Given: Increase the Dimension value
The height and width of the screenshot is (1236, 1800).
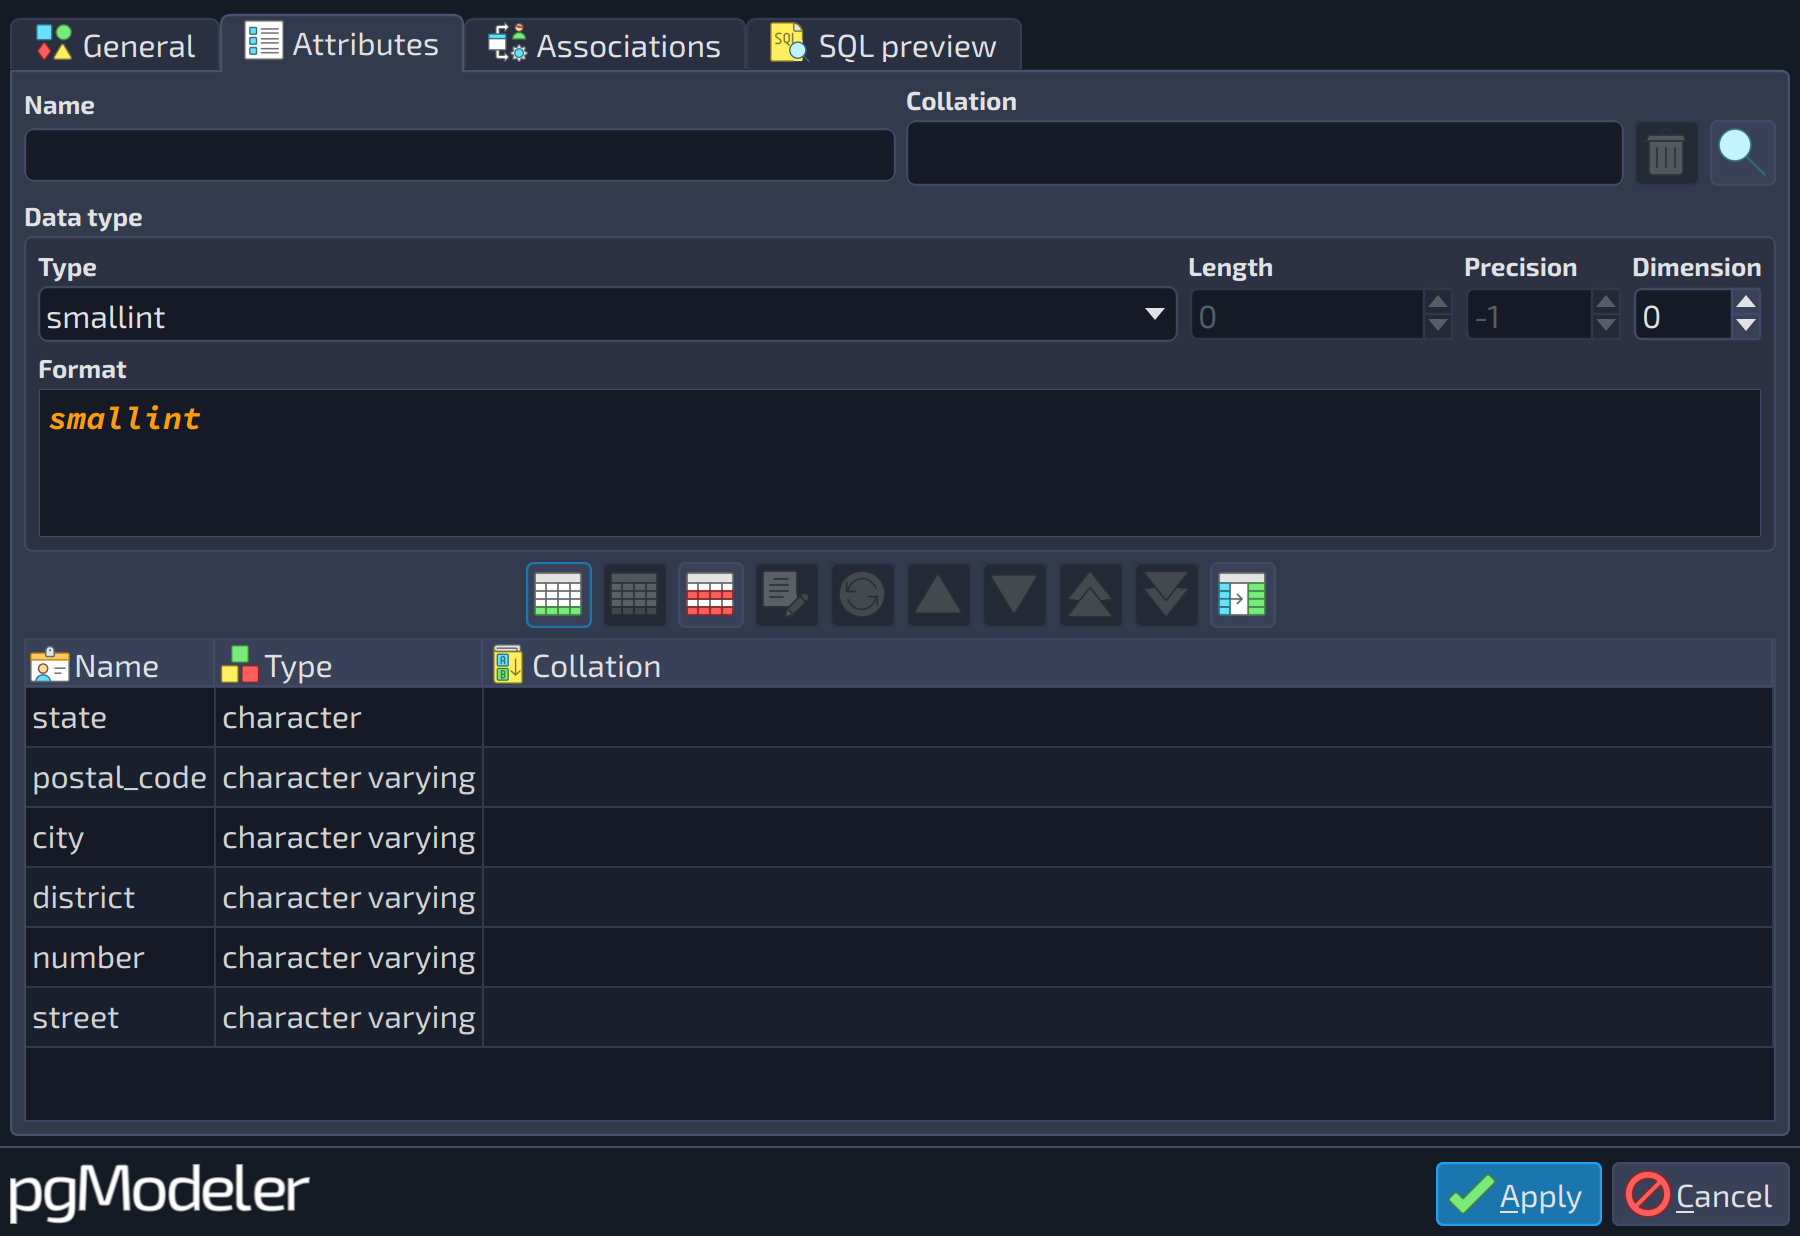Looking at the screenshot, I should [1746, 303].
